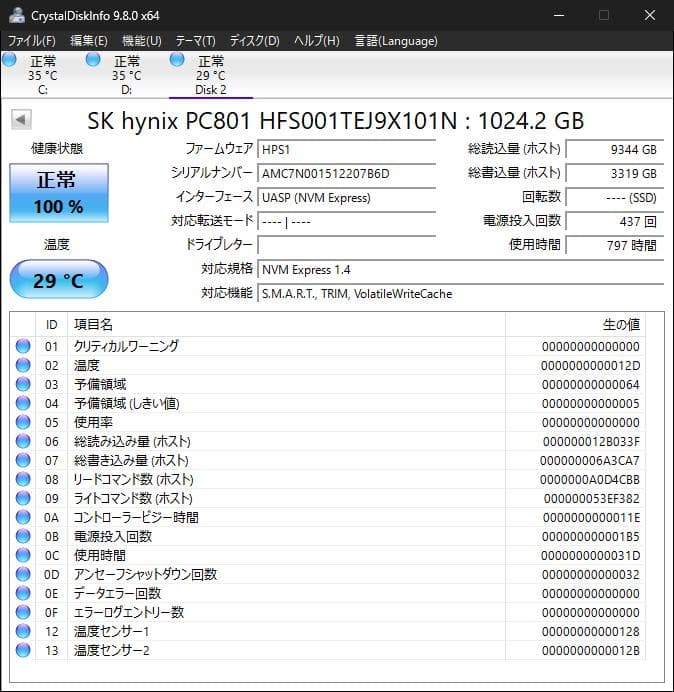Click the disk model title SK hynix PC801
674x692 pixels.
(335, 120)
